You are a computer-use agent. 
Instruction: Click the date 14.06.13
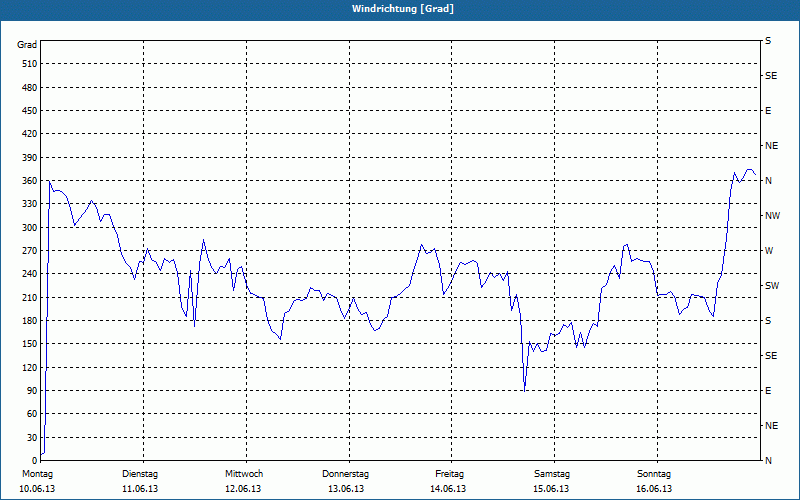pyautogui.click(x=448, y=489)
